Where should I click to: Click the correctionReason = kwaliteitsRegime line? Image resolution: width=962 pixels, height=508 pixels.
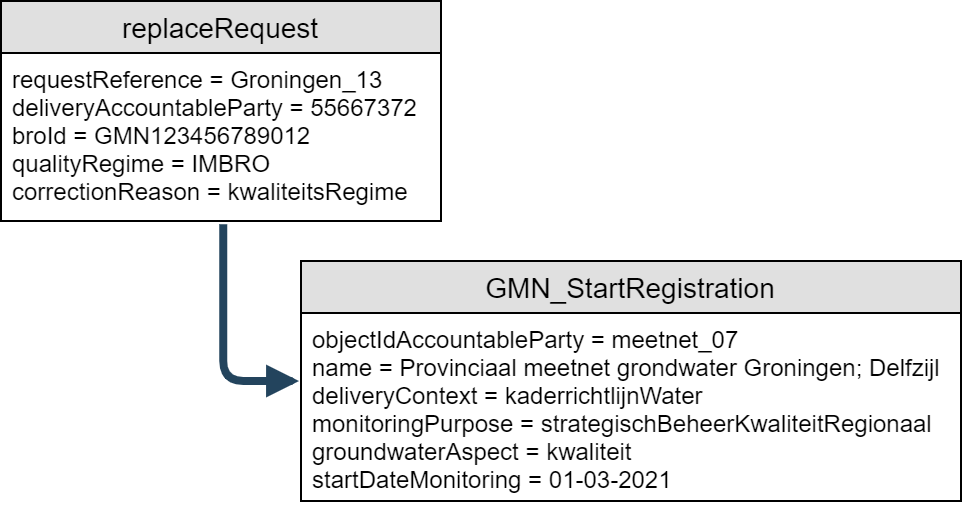(x=209, y=192)
